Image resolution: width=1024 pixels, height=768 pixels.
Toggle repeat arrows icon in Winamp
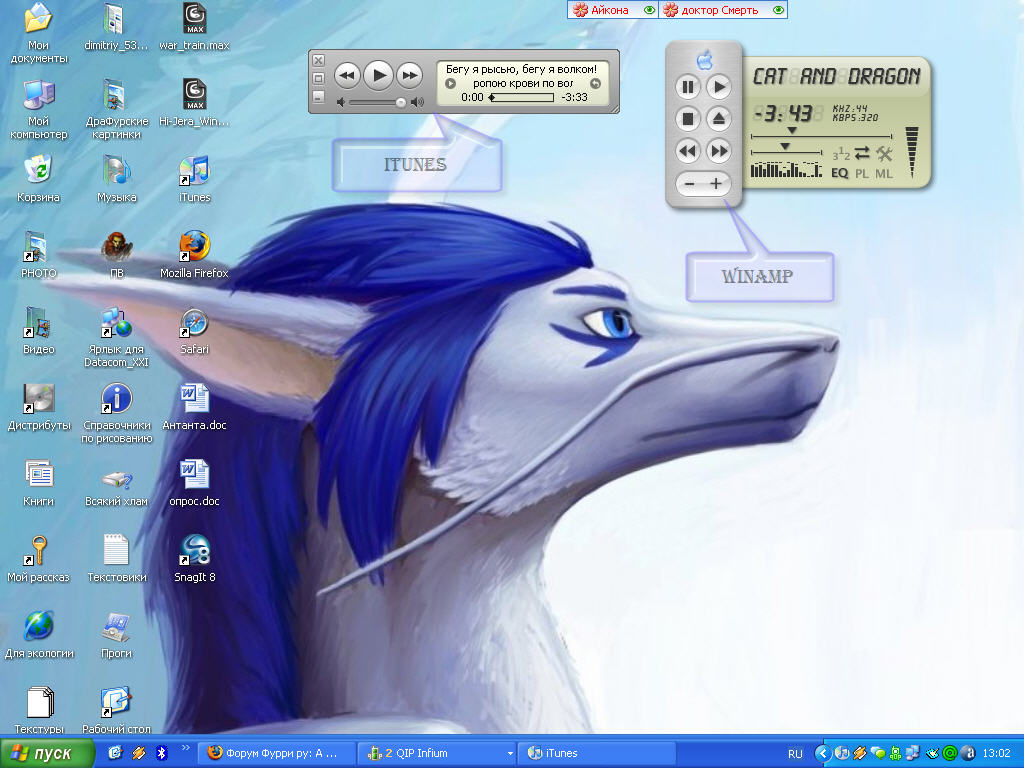click(x=862, y=153)
